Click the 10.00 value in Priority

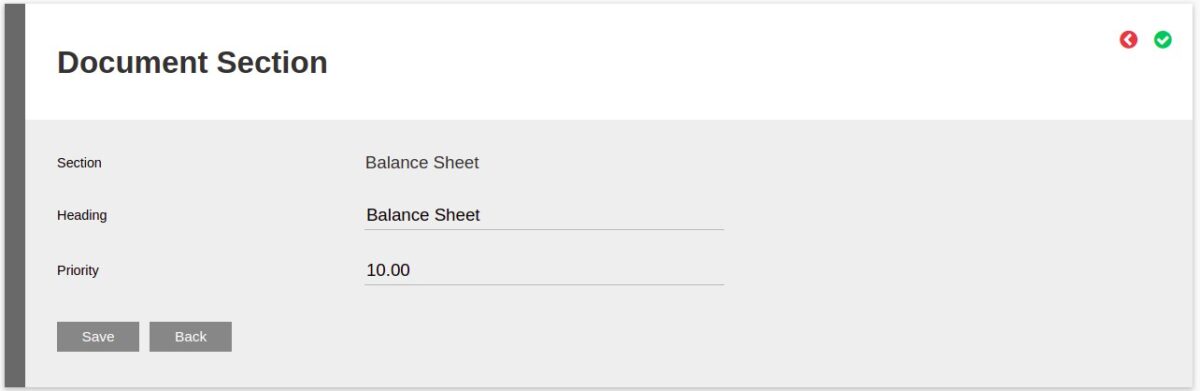(388, 270)
